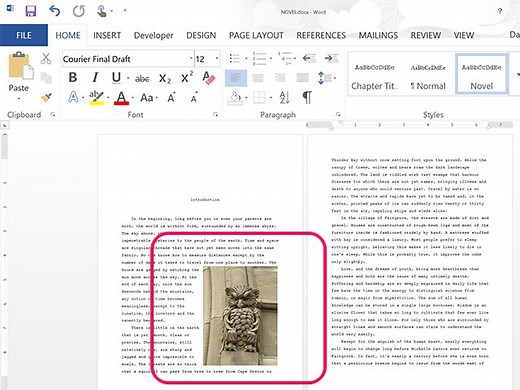
Task: Click the Redo/Repeat arrow icon
Action: pos(79,11)
